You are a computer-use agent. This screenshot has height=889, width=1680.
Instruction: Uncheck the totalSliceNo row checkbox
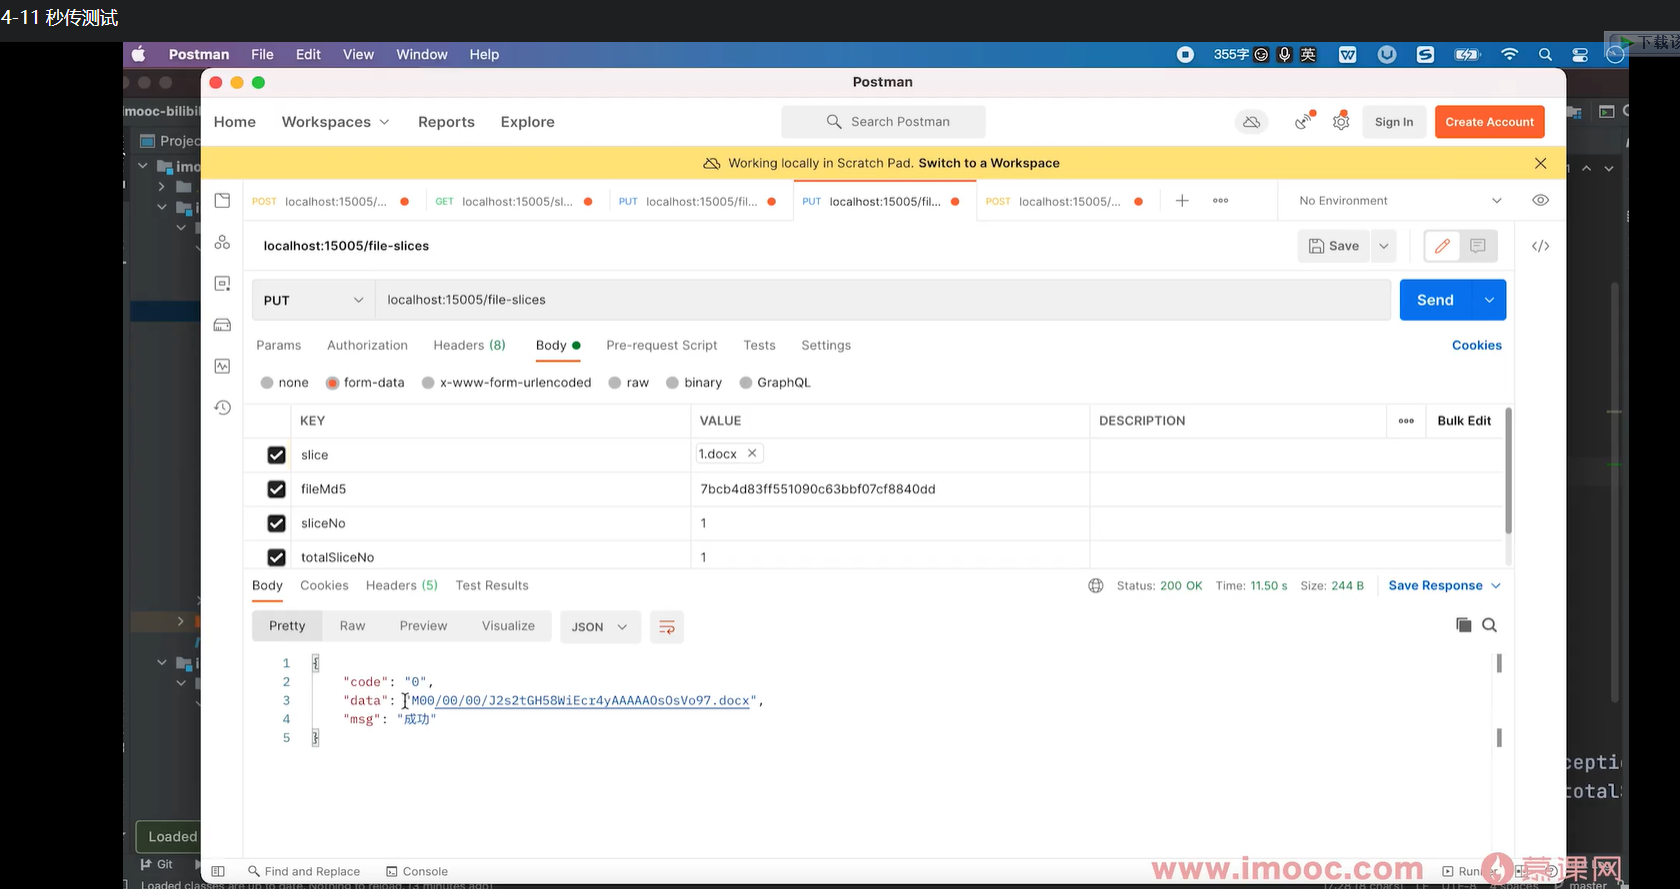click(277, 557)
